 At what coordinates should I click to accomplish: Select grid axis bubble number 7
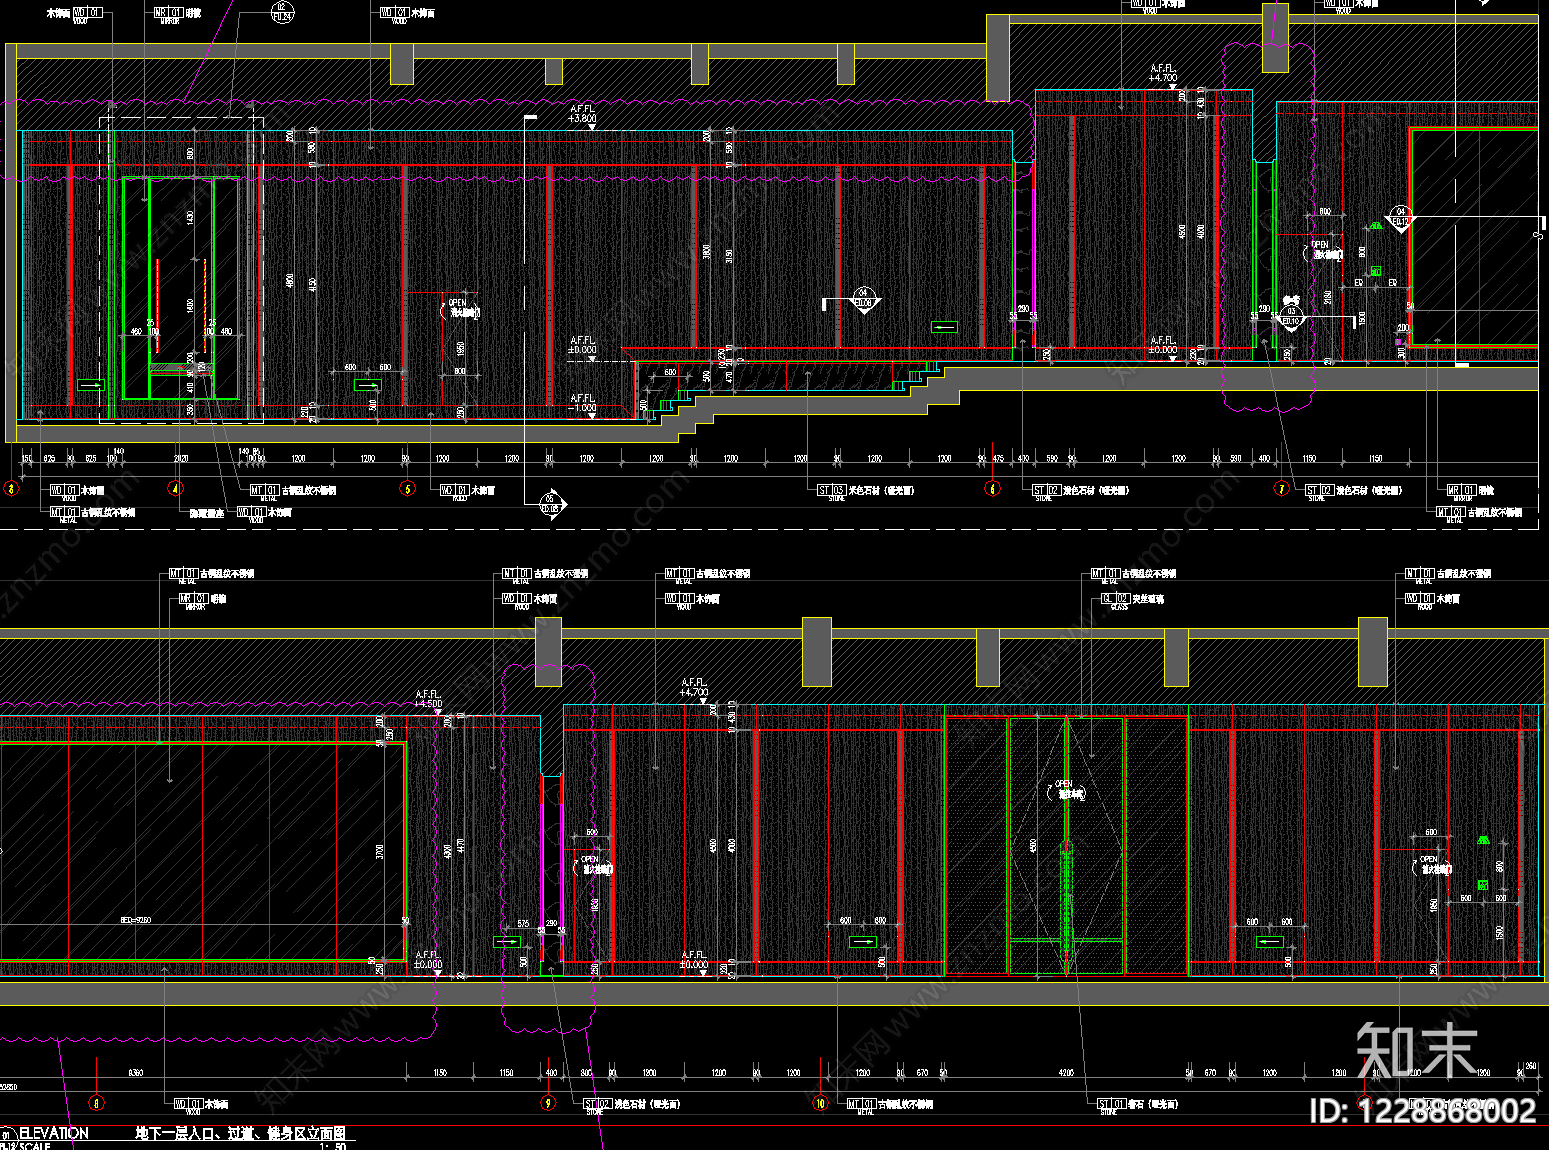(x=1282, y=489)
